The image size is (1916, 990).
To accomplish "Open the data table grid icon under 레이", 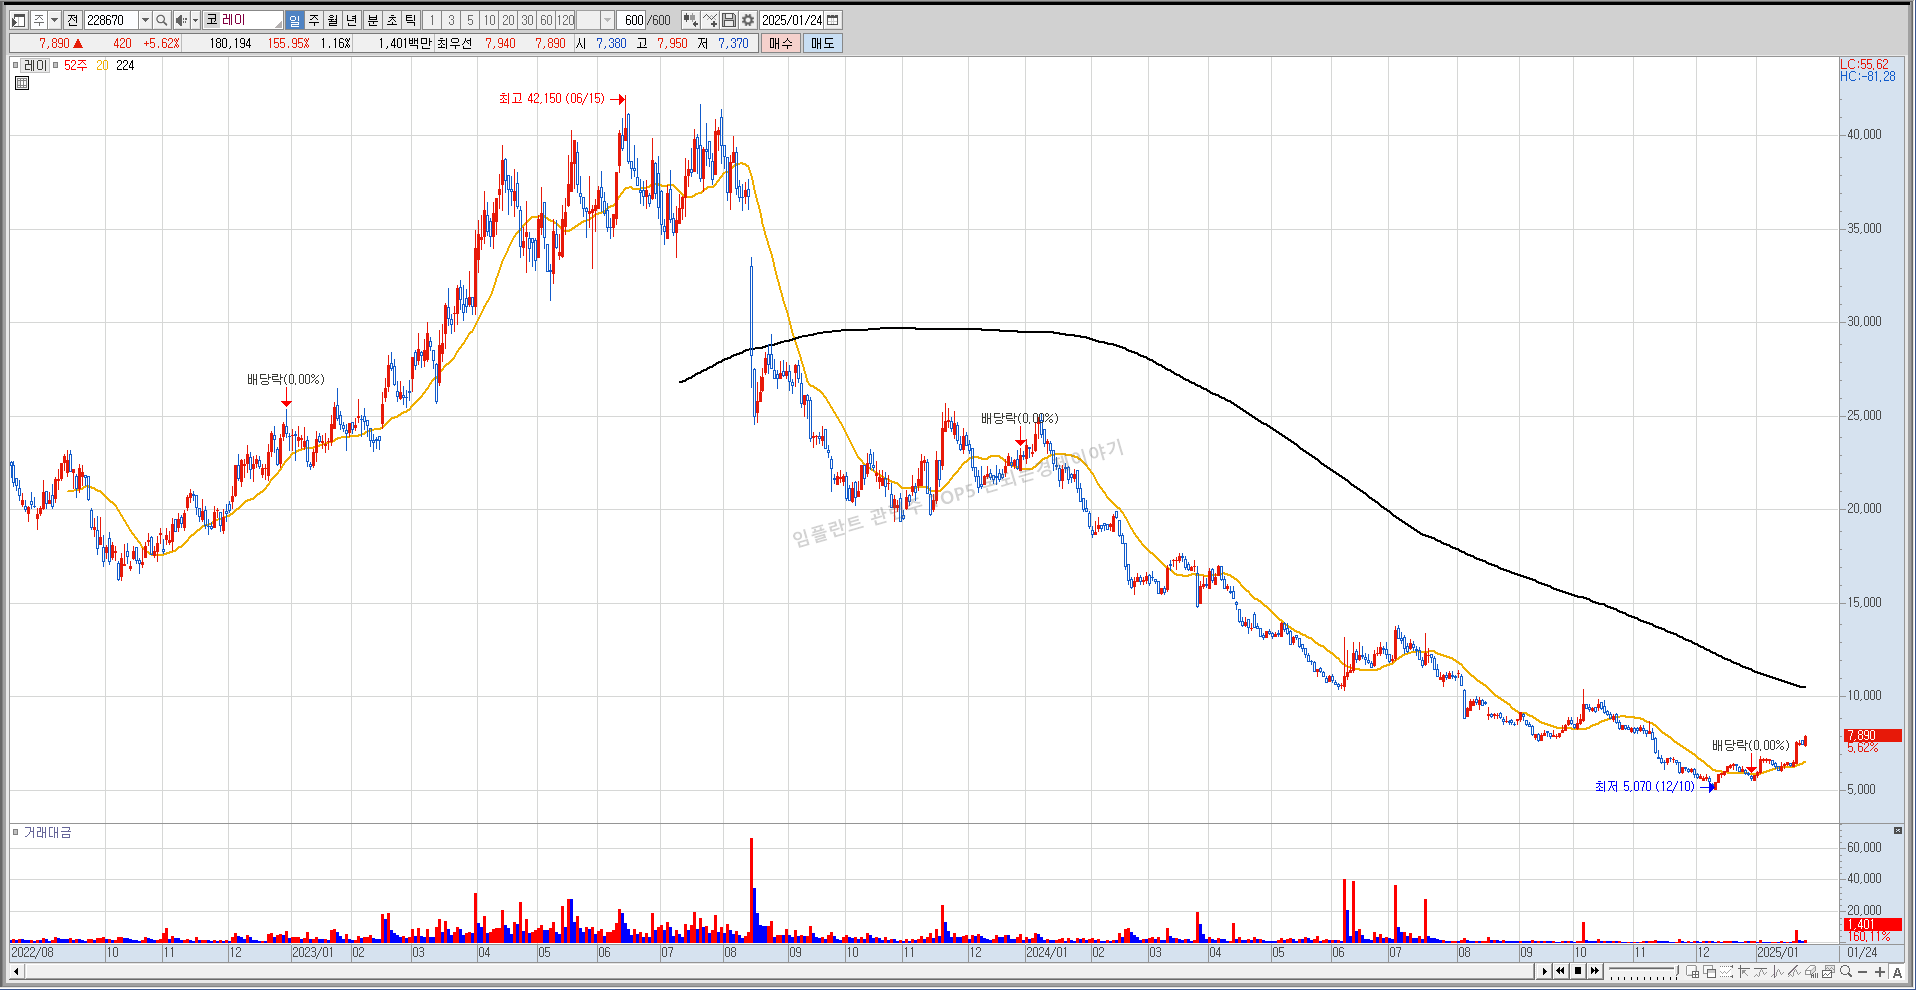I will [x=22, y=83].
